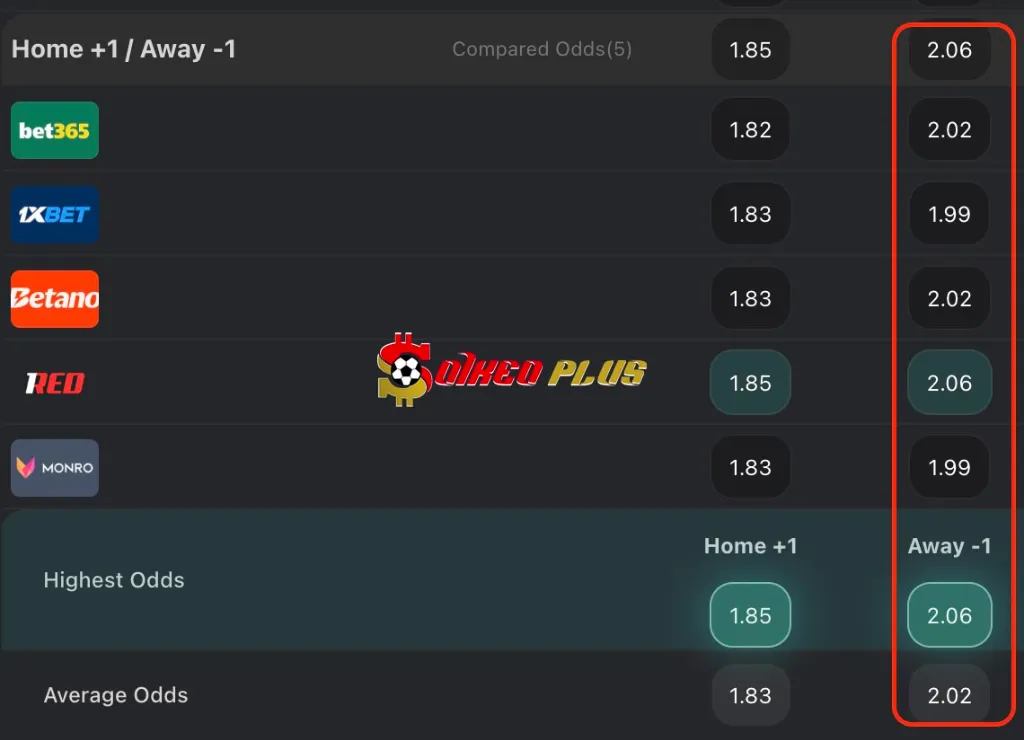Click the red highlighted Away -1 column outline
The image size is (1024, 740).
tap(951, 370)
